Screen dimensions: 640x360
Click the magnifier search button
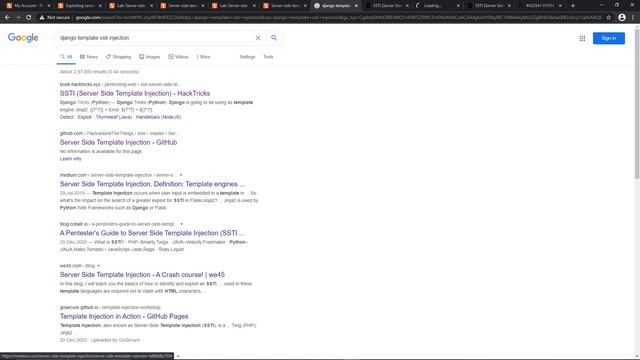pyautogui.click(x=274, y=38)
